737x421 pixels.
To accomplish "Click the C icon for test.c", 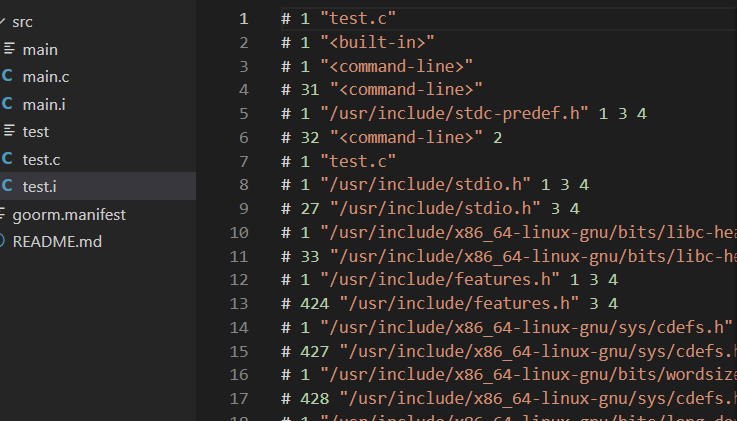I will click(8, 159).
